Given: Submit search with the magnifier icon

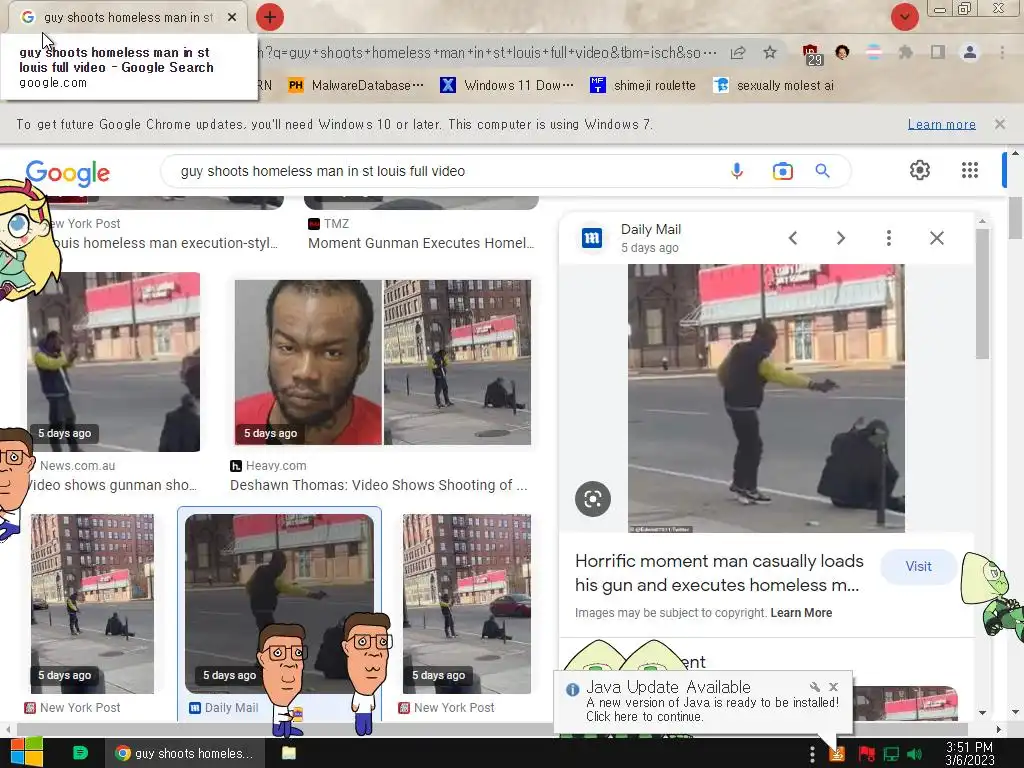Looking at the screenshot, I should [822, 171].
